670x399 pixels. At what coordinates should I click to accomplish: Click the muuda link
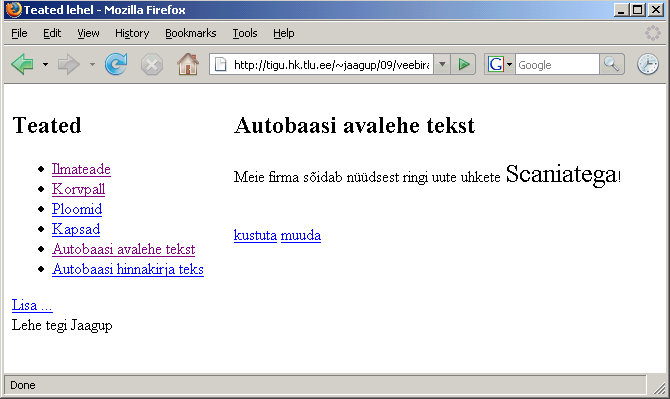301,235
